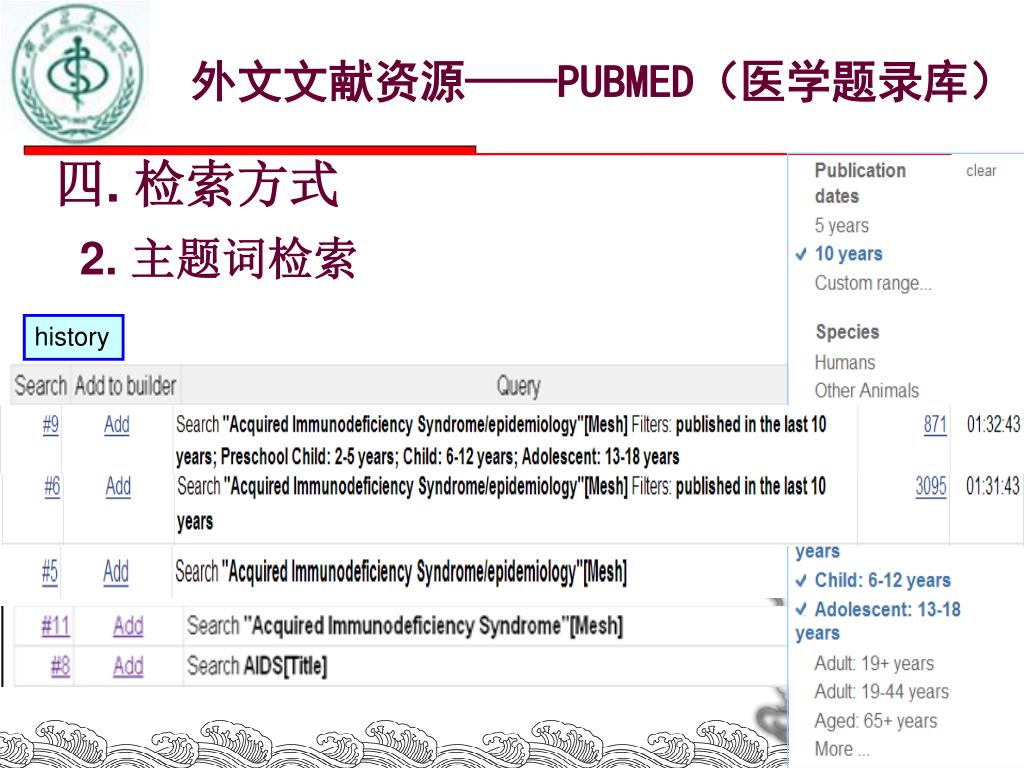The image size is (1024, 768).
Task: Click the Publication dates heading
Action: point(860,184)
